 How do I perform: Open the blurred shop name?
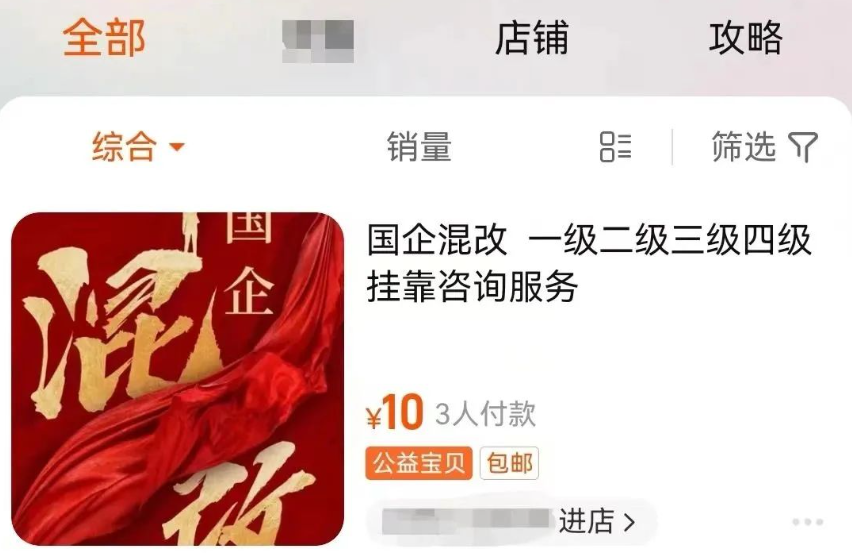tap(466, 522)
